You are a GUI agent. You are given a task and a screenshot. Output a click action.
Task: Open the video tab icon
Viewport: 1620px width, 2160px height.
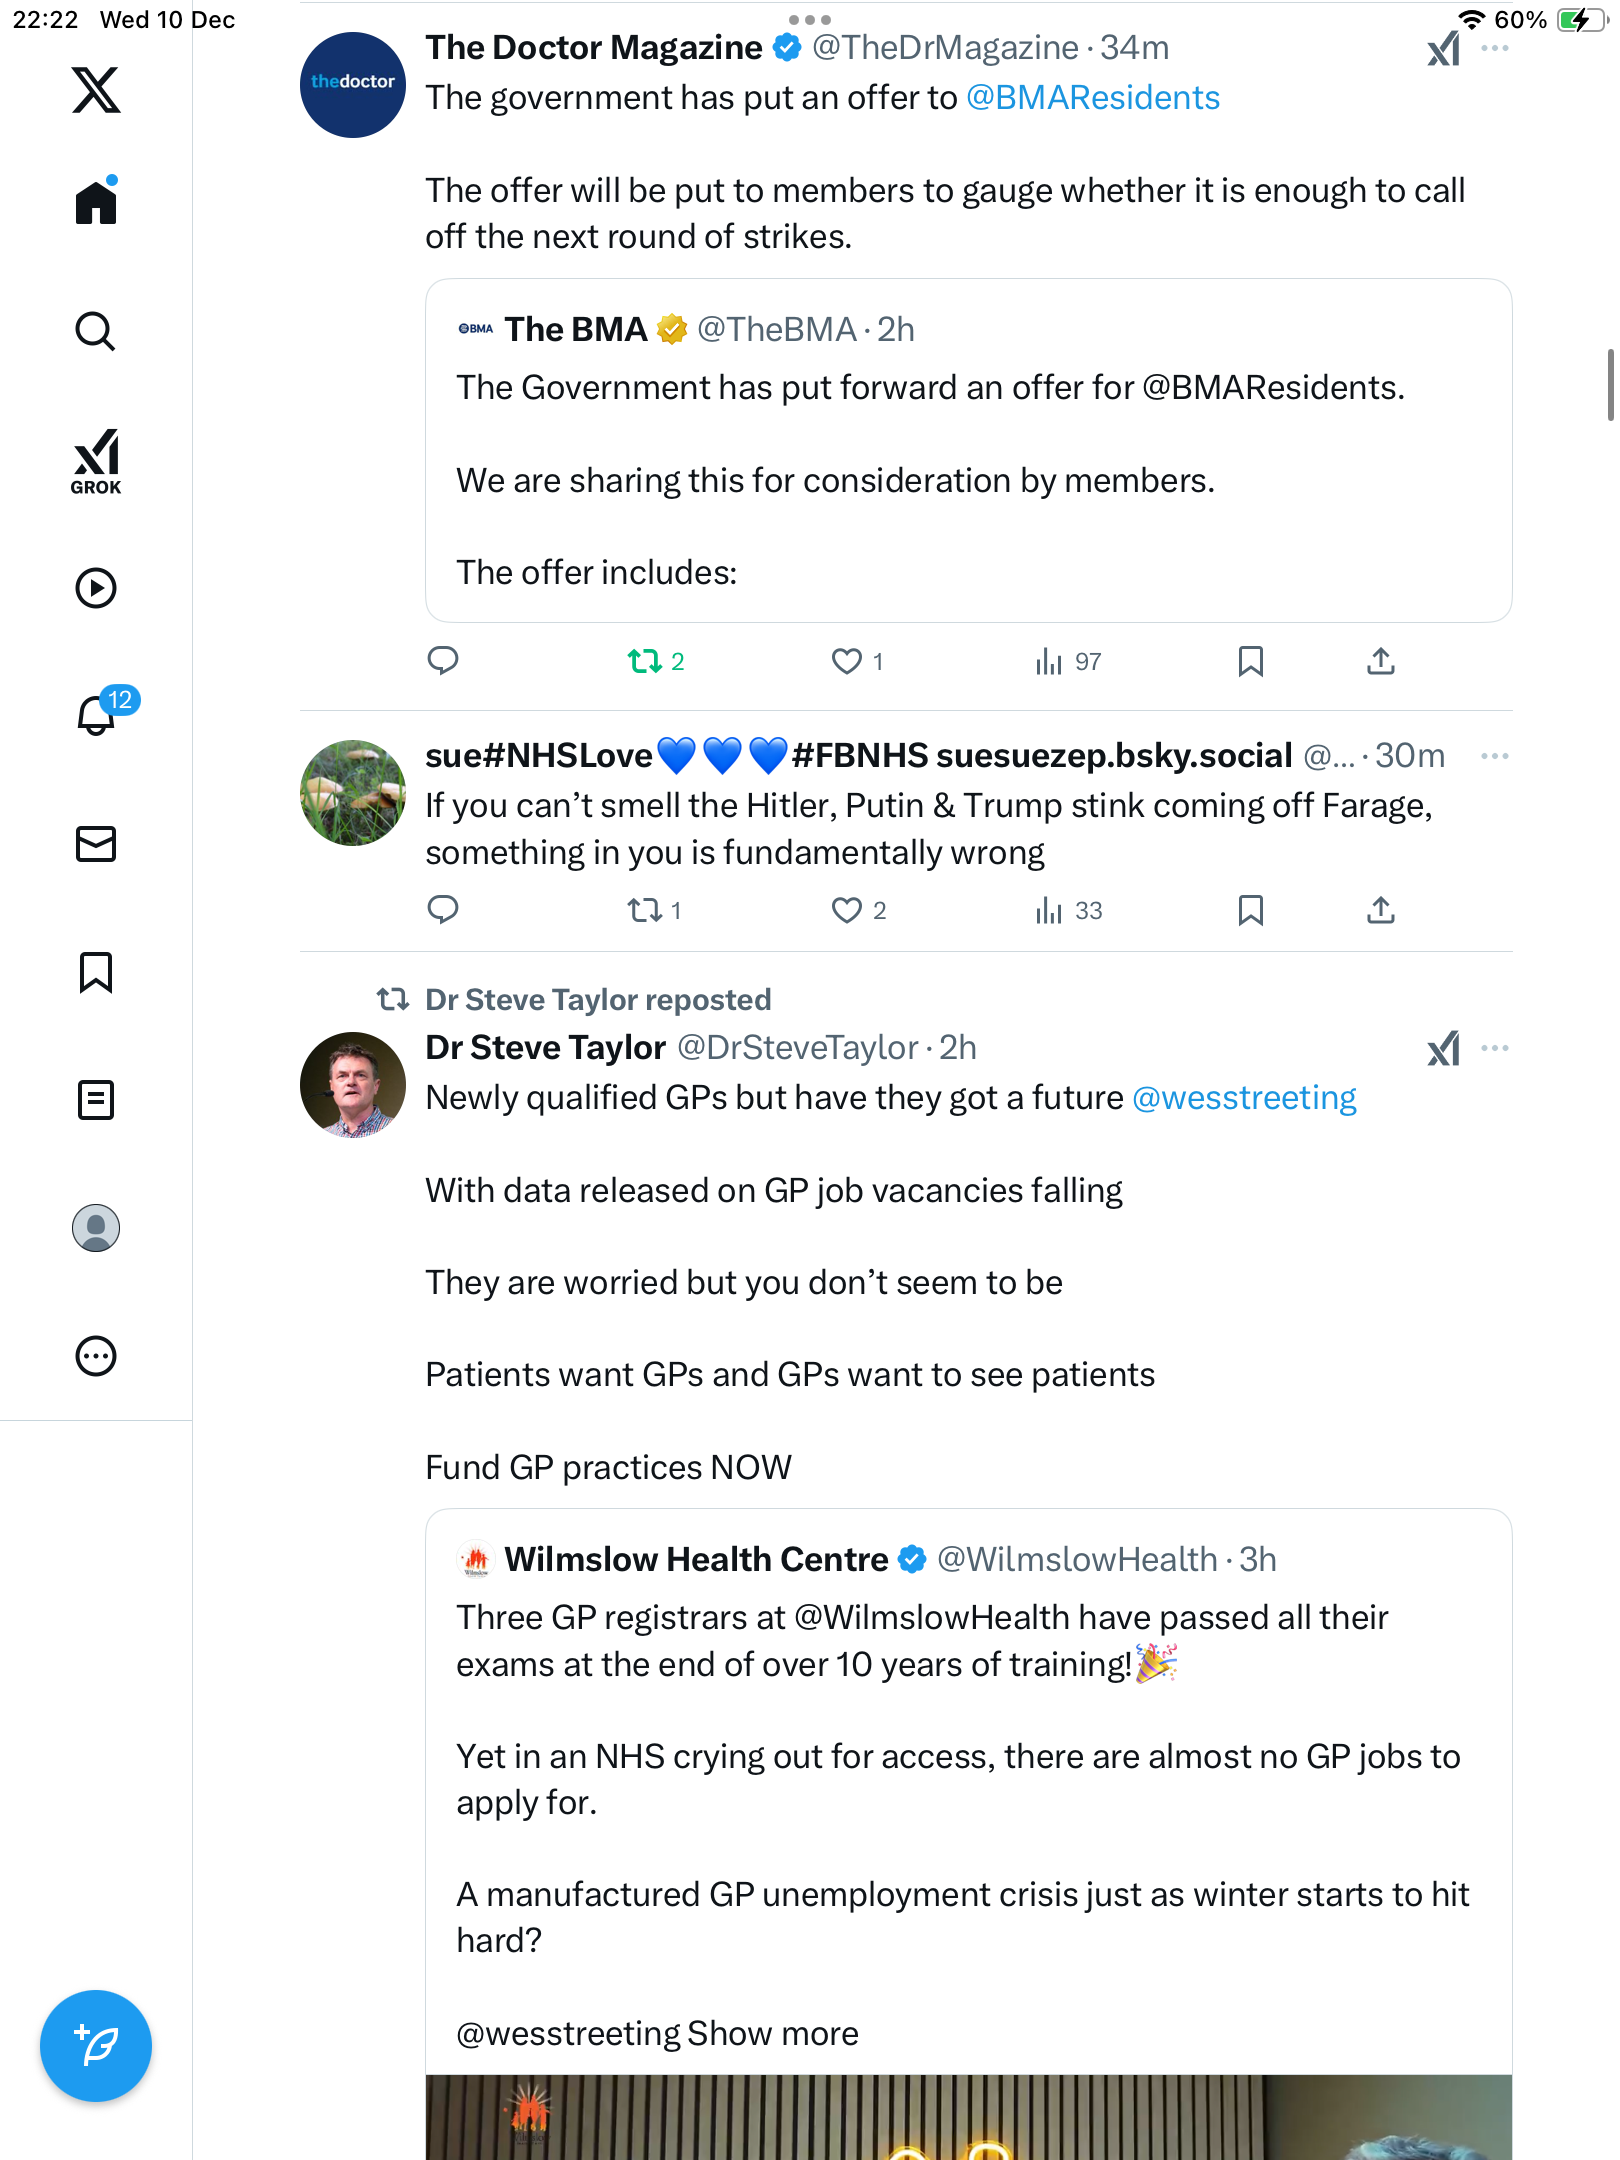[x=96, y=588]
